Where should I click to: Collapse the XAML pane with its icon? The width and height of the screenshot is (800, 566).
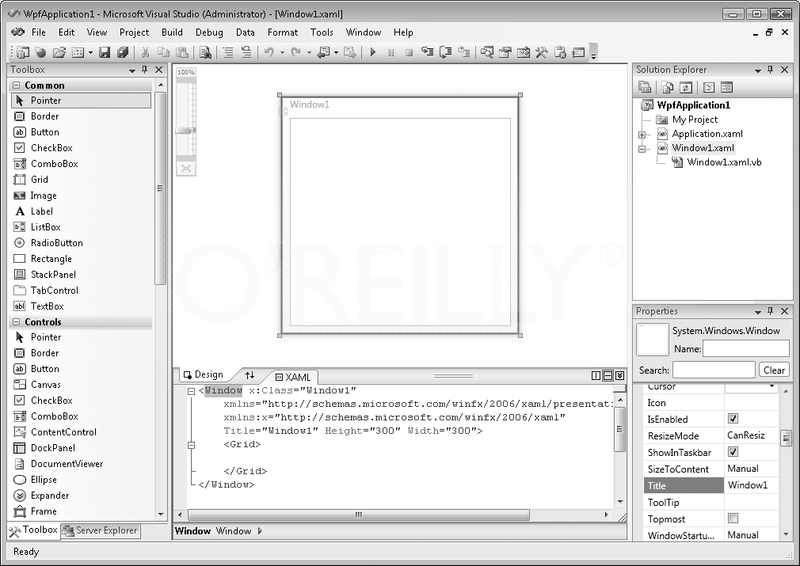pos(620,376)
